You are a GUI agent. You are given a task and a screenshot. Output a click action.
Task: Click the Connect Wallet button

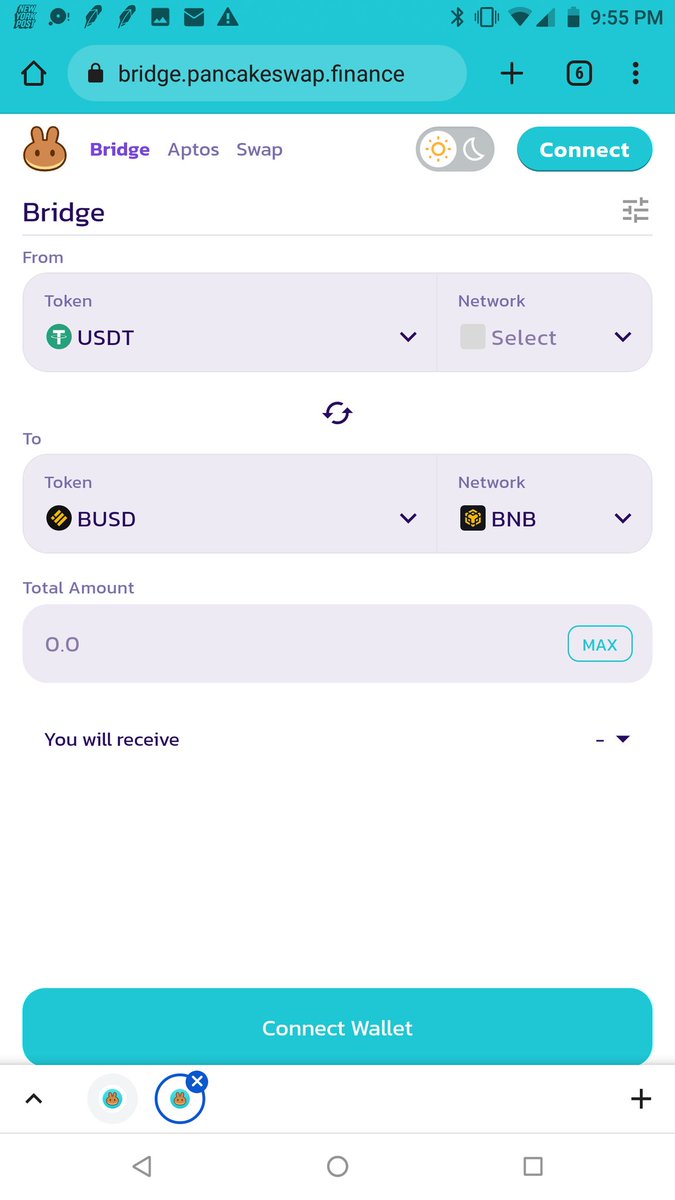coord(337,1028)
